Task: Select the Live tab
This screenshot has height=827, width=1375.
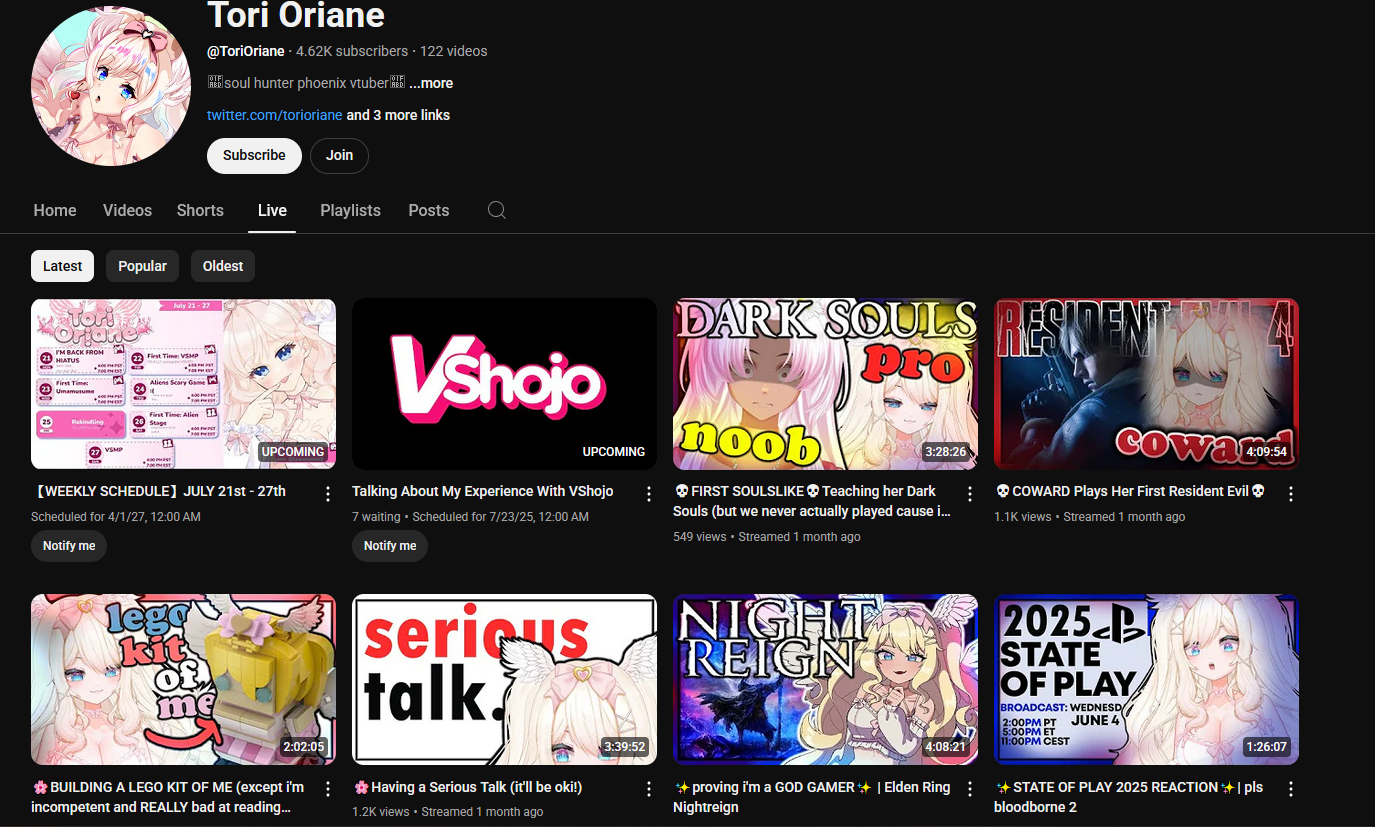Action: (x=272, y=210)
